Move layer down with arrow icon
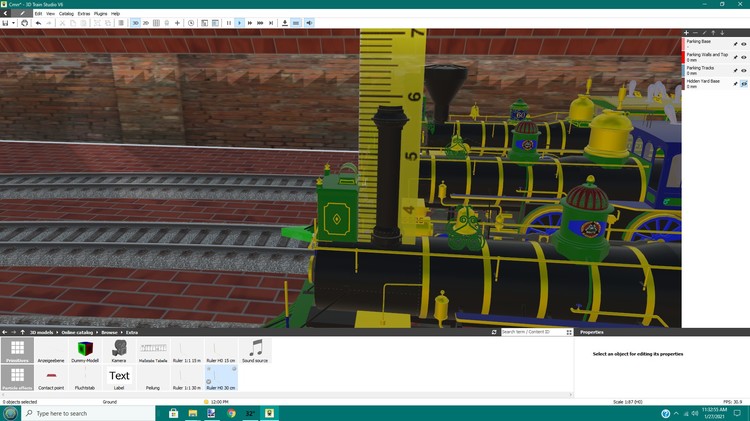This screenshot has height=421, width=750. click(722, 33)
